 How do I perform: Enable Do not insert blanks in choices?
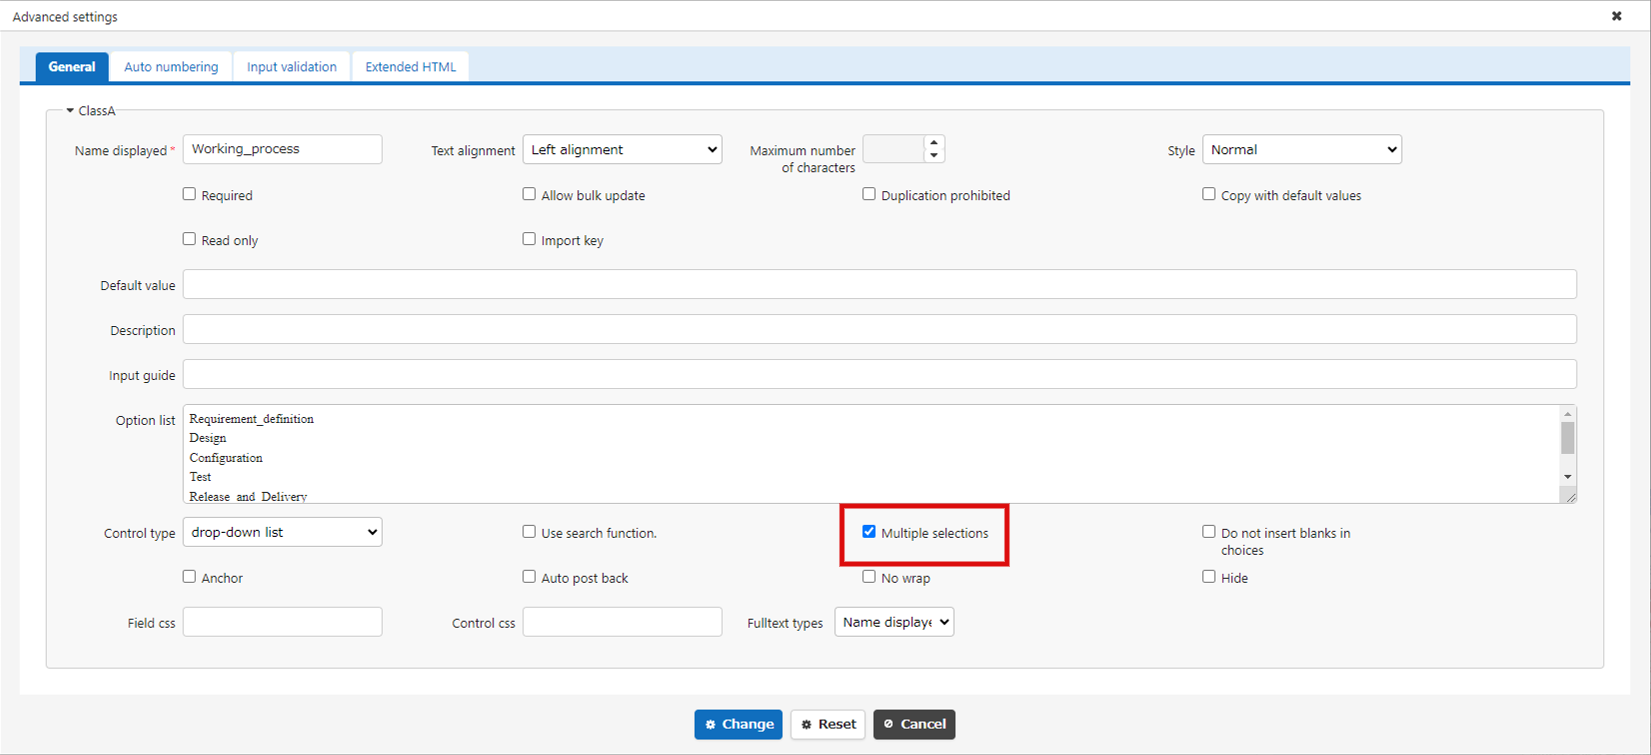(x=1209, y=532)
